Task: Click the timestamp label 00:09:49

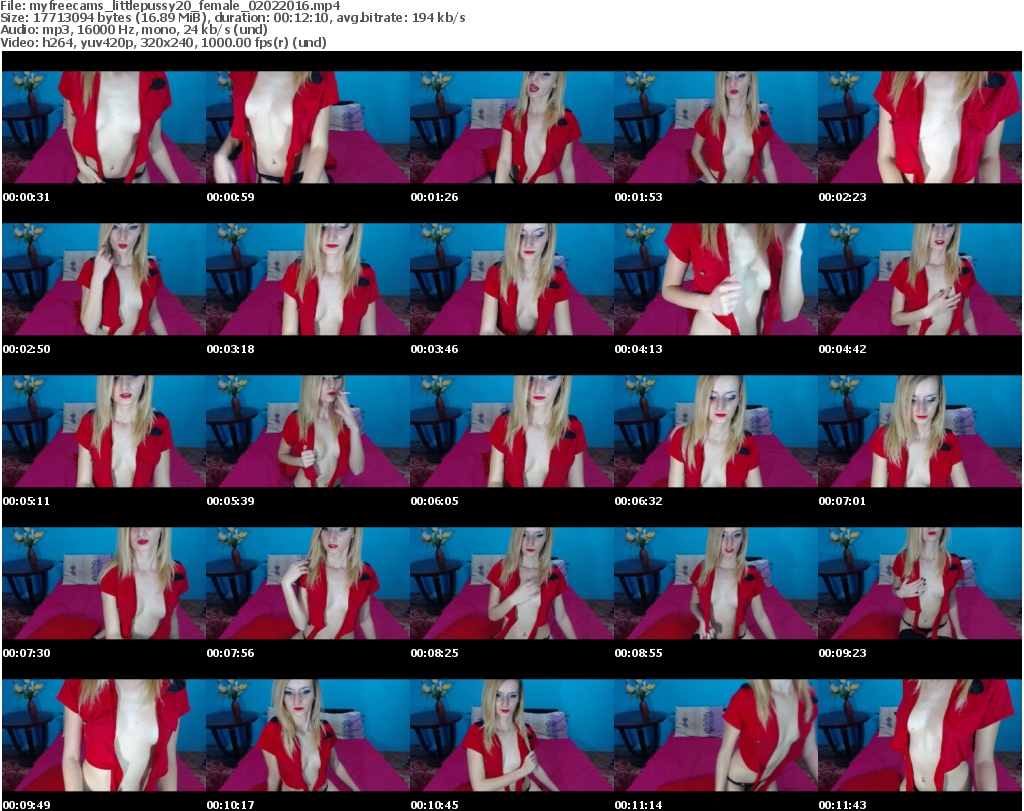Action: click(26, 805)
